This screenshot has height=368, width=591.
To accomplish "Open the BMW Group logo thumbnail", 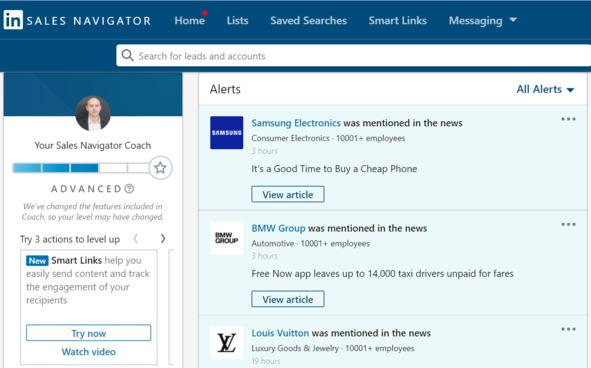I will 227,238.
